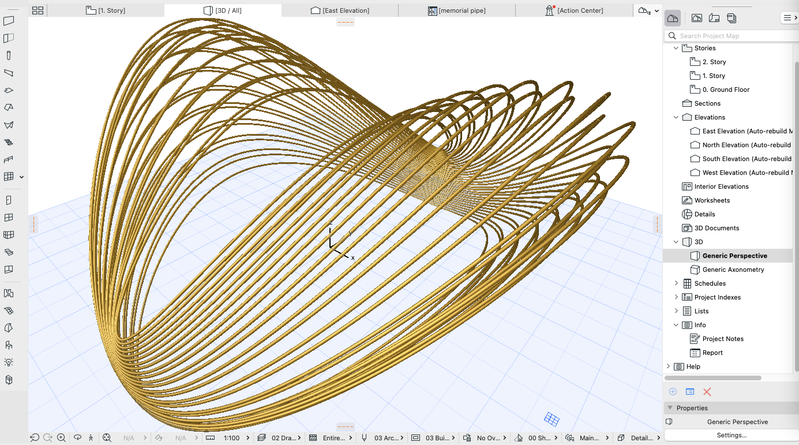799x445 pixels.
Task: Click the Settings... button
Action: 731,435
